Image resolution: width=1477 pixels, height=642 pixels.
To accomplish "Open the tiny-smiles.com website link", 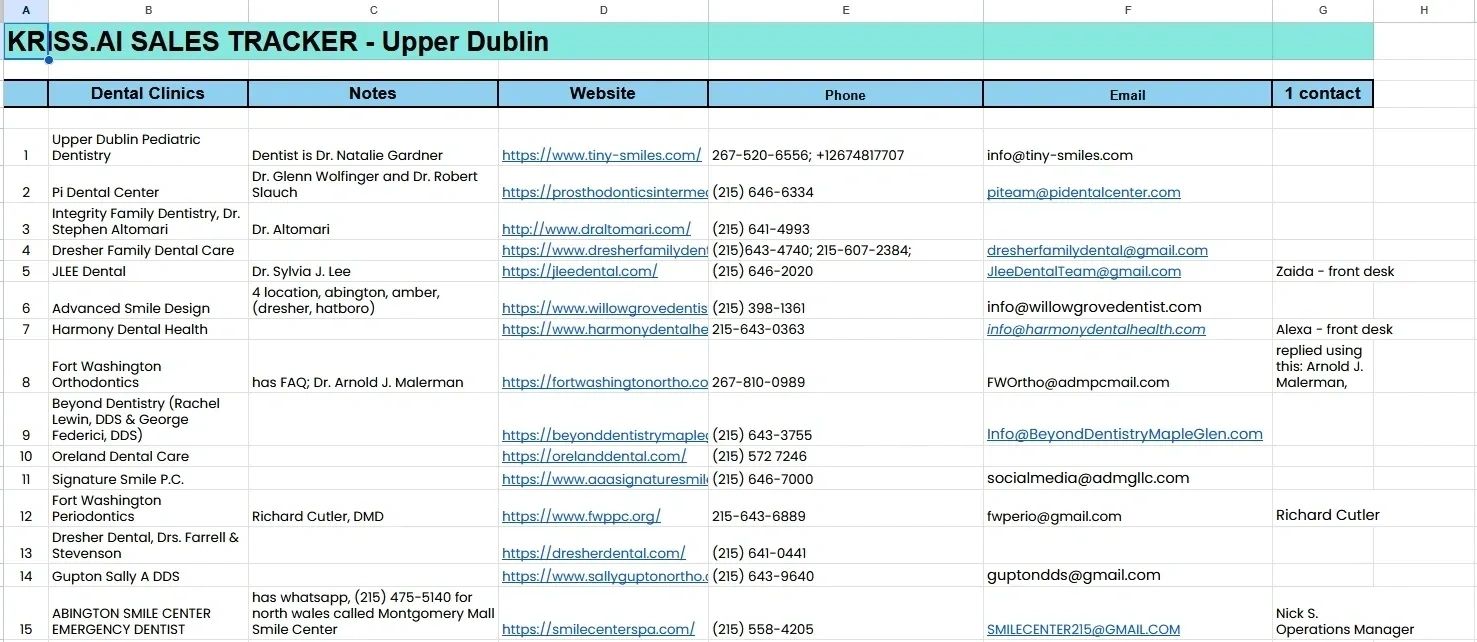I will tap(602, 156).
